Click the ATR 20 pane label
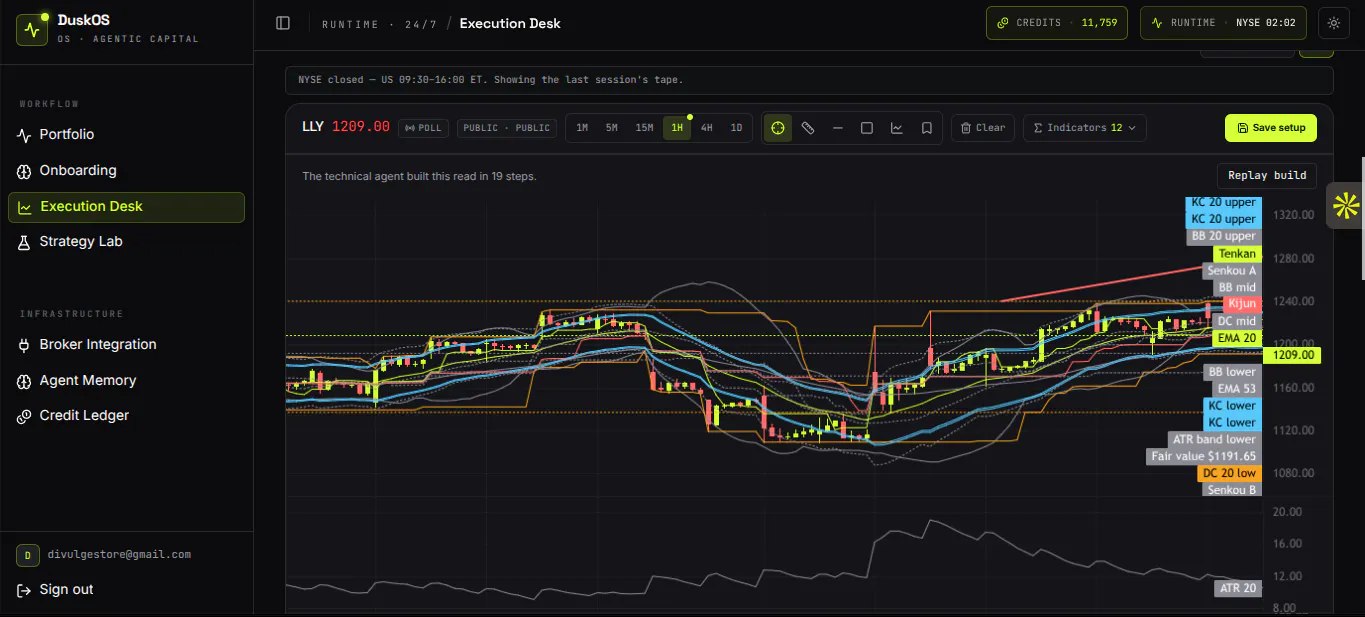This screenshot has width=1365, height=617. tap(1237, 589)
